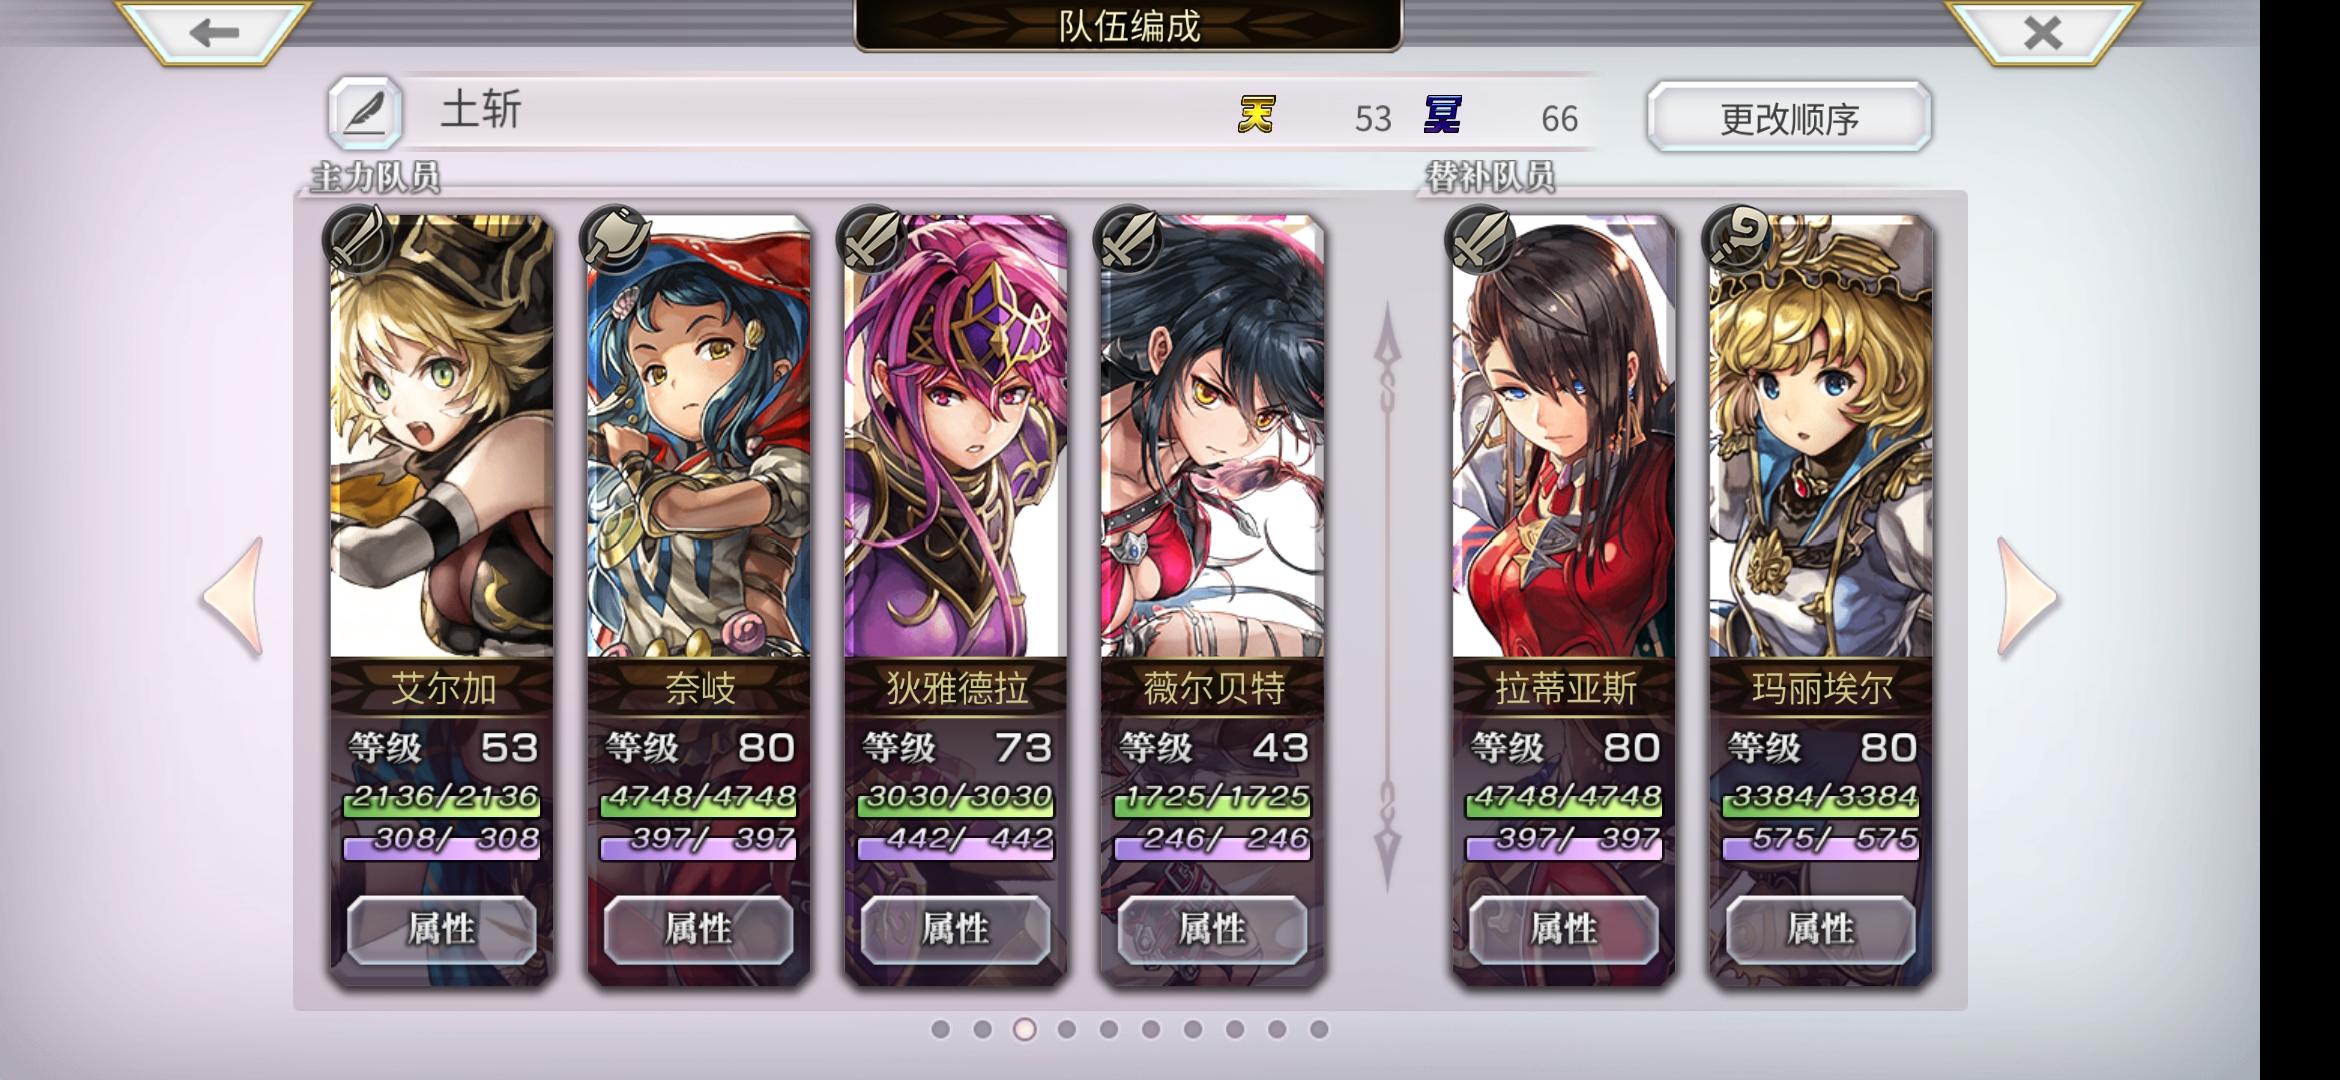Tap the feather pen rename icon
The image size is (2340, 1080).
[365, 113]
